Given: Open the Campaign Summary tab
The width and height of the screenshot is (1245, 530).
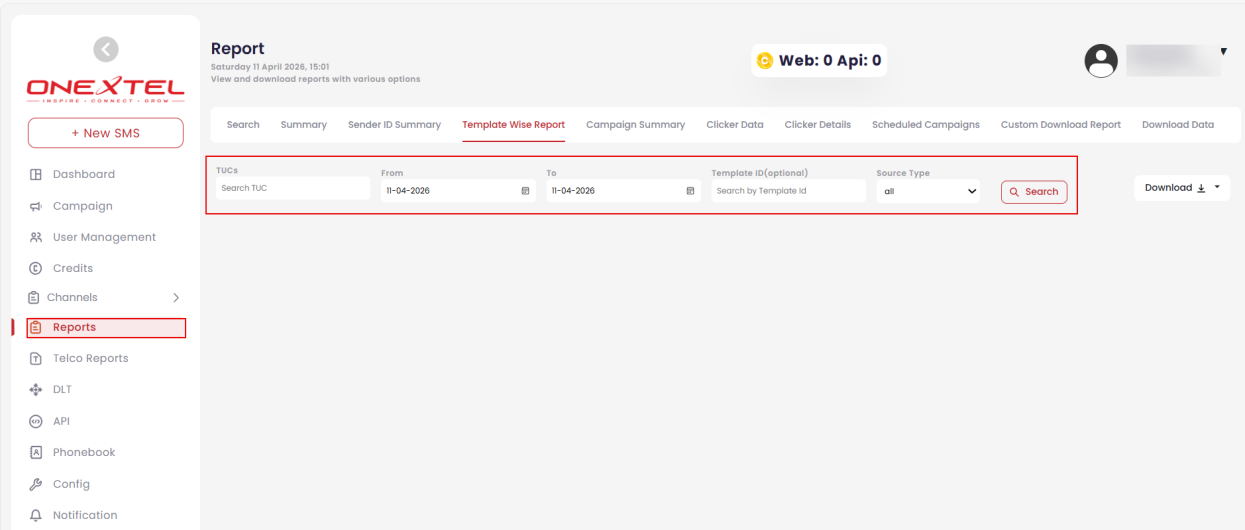Looking at the screenshot, I should [x=636, y=125].
